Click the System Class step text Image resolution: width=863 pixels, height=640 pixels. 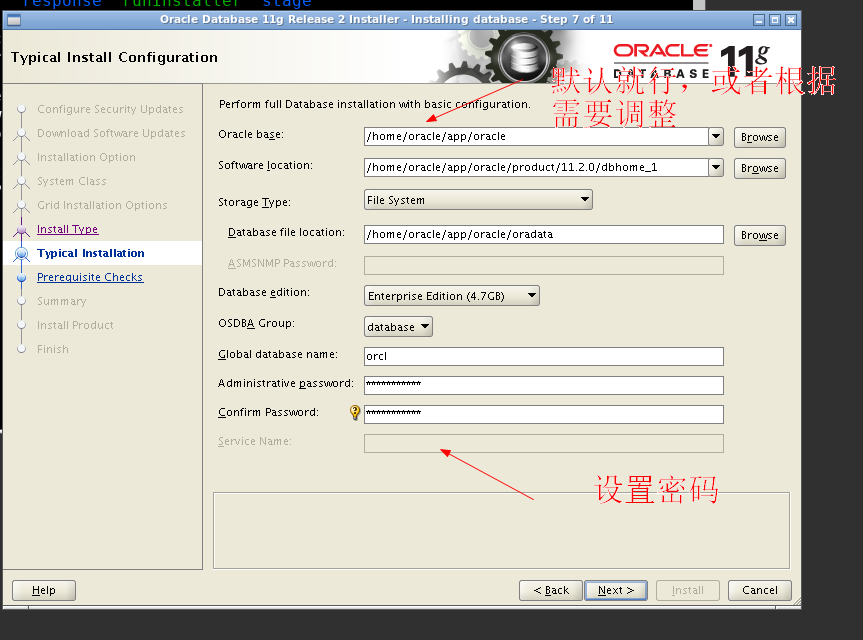coord(72,181)
